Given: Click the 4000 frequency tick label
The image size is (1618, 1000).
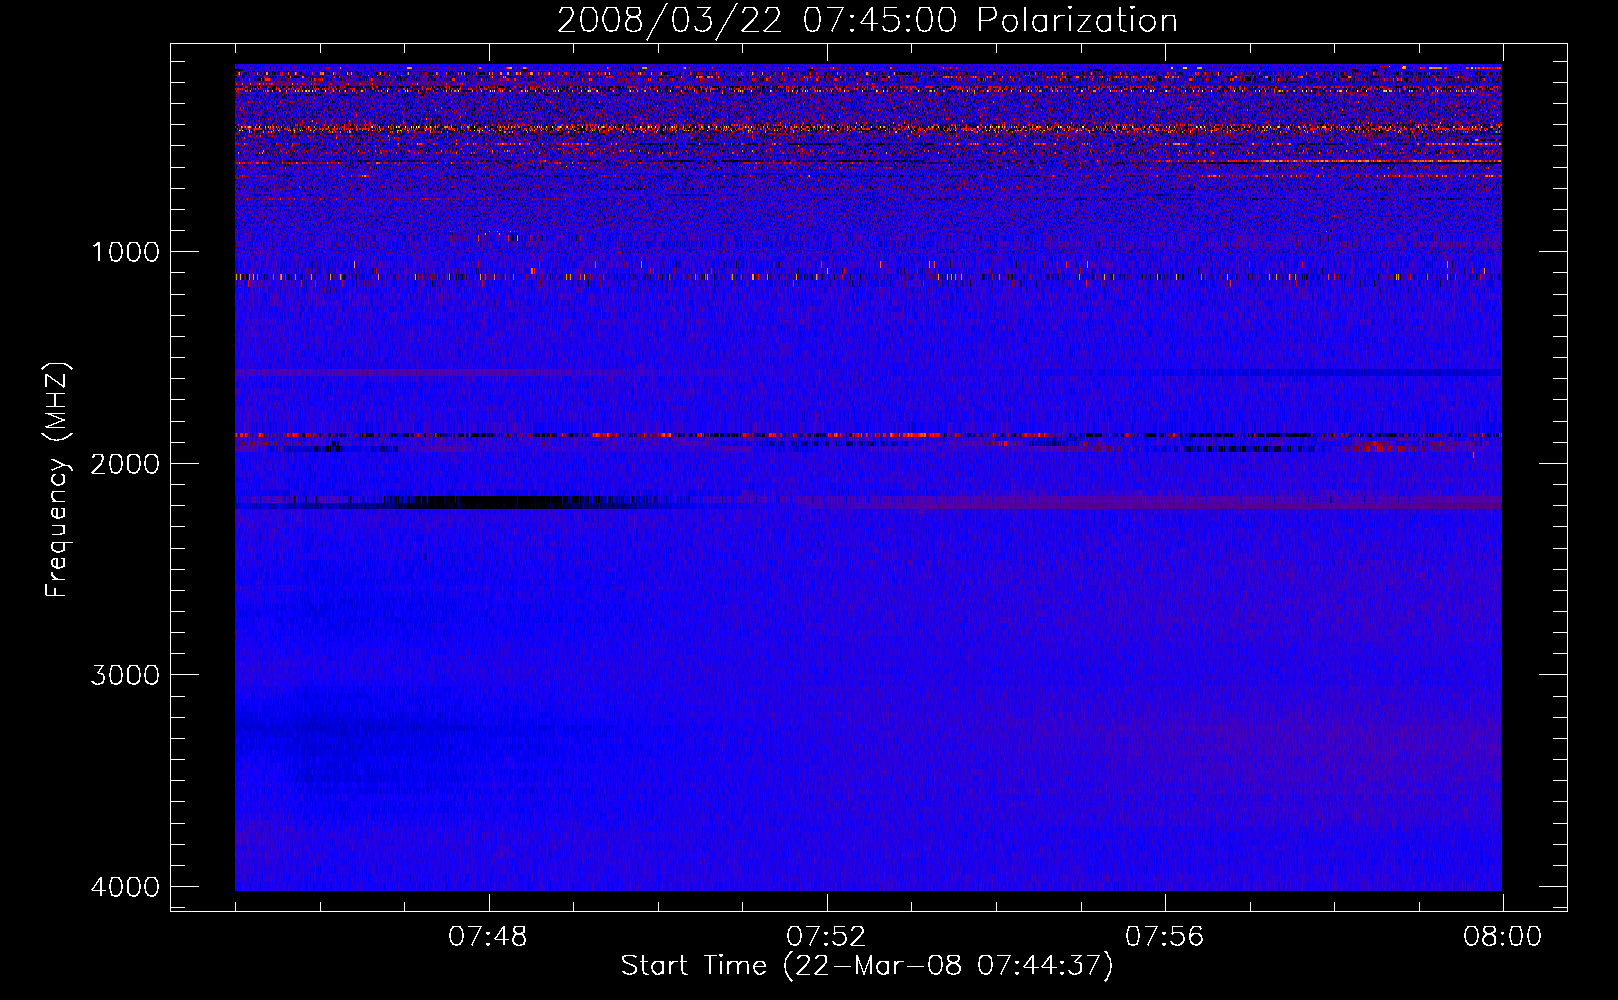Looking at the screenshot, I should [x=125, y=887].
